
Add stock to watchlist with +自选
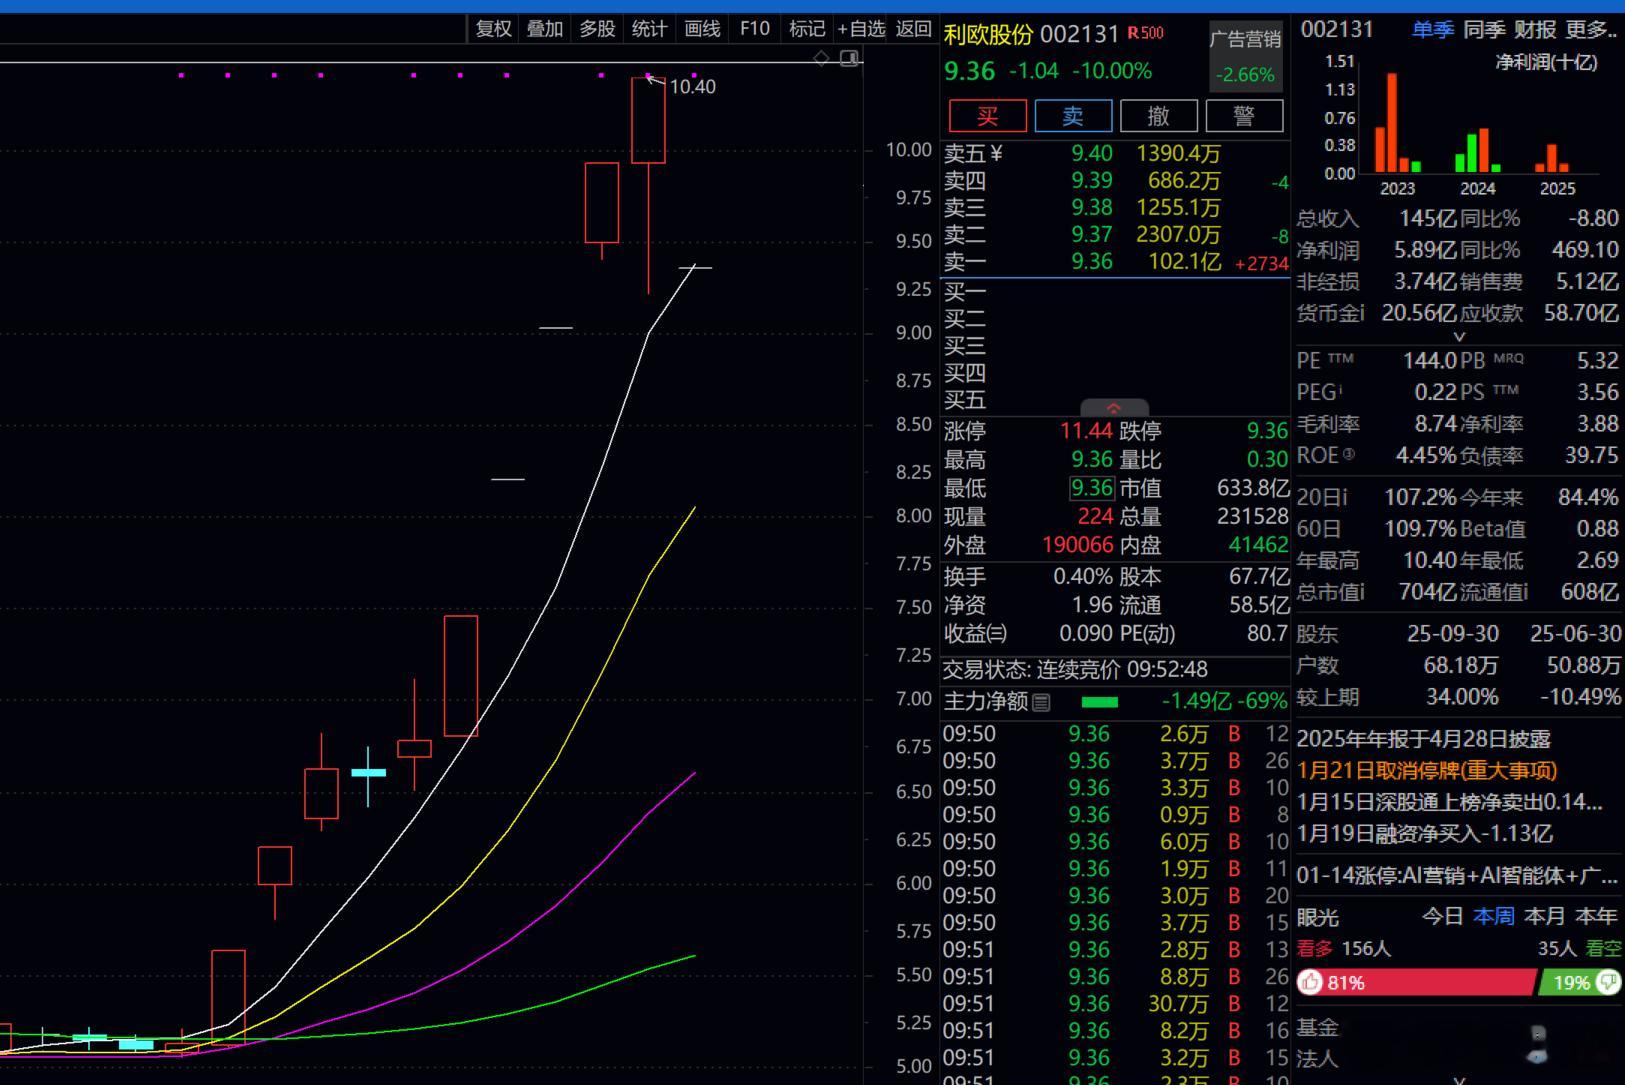(861, 29)
